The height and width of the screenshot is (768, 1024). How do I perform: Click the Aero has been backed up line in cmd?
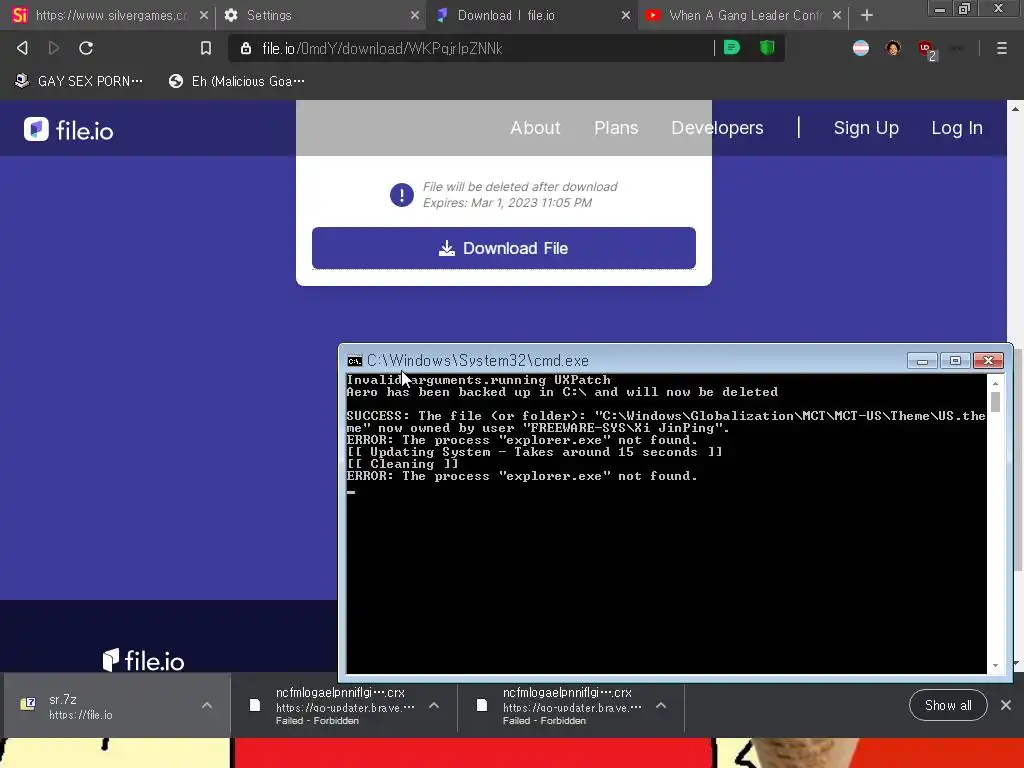pyautogui.click(x=562, y=392)
